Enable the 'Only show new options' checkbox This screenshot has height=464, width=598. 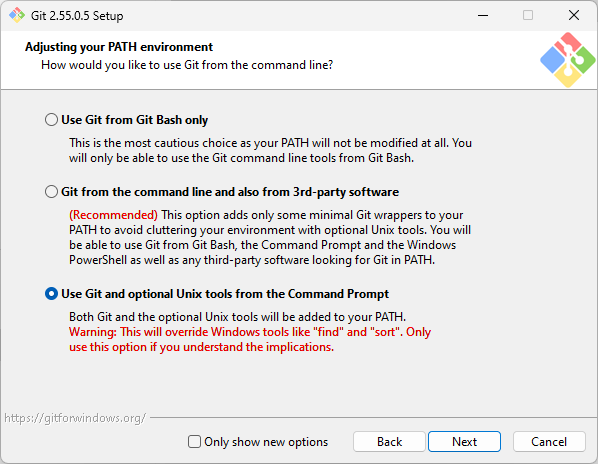[194, 442]
